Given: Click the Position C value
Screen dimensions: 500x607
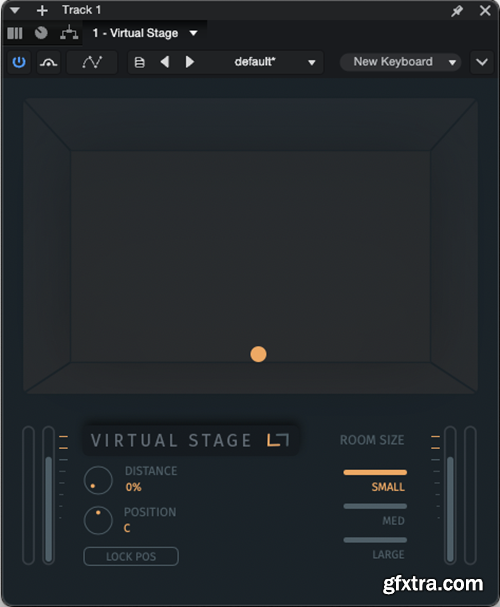Looking at the screenshot, I should 127,528.
